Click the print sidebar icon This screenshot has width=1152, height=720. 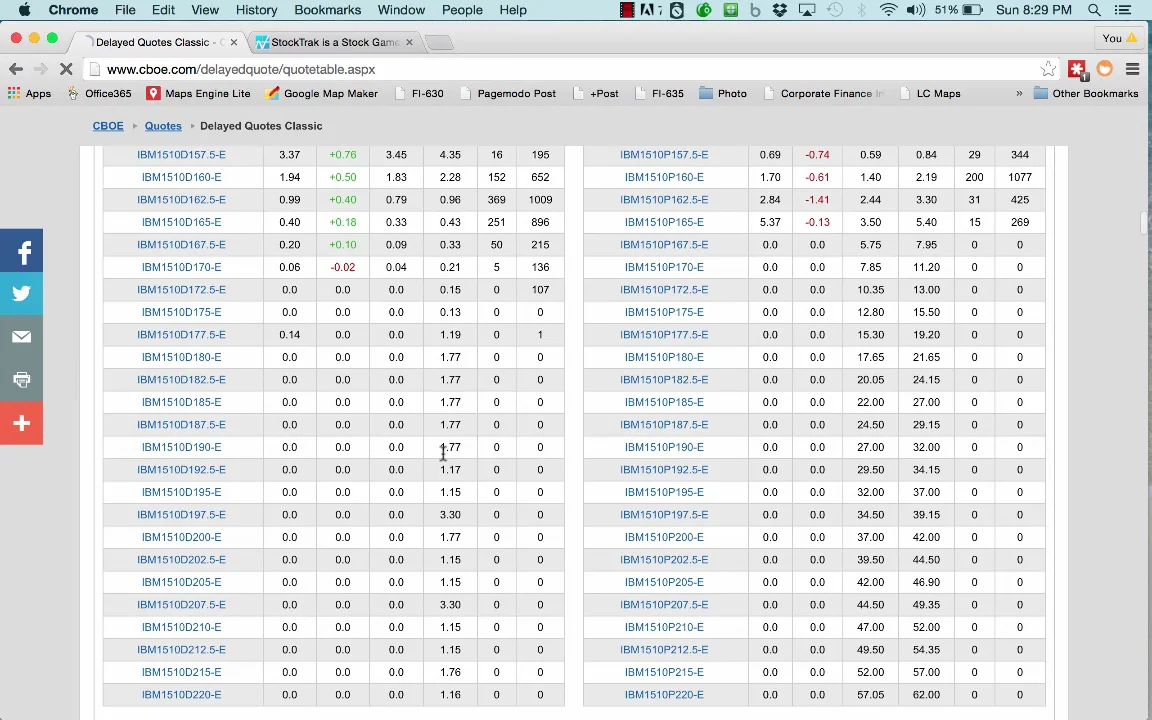pos(21,380)
